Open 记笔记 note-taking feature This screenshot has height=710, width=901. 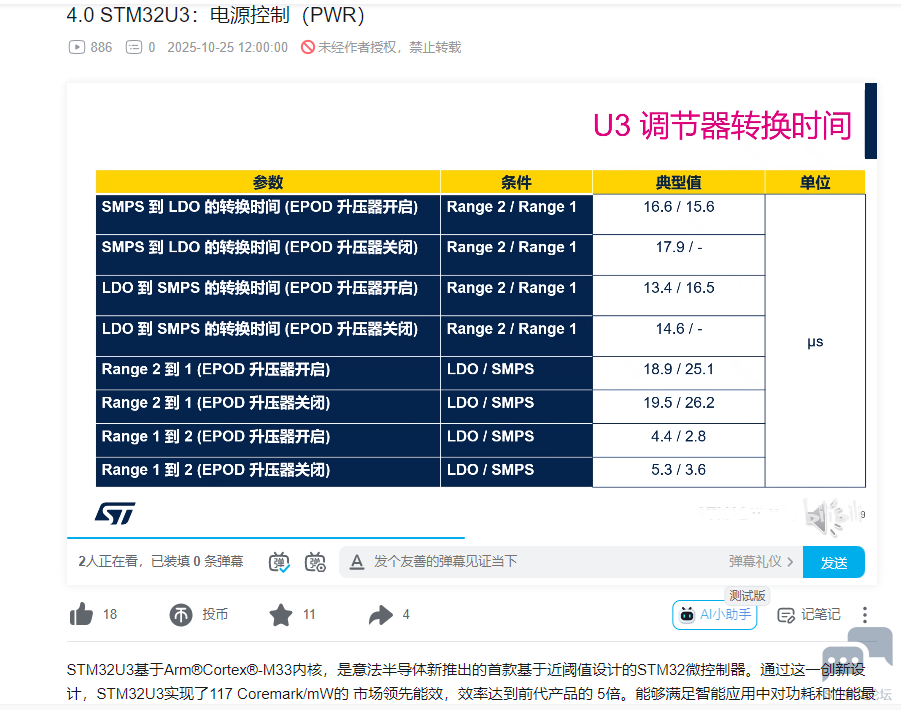tap(808, 615)
